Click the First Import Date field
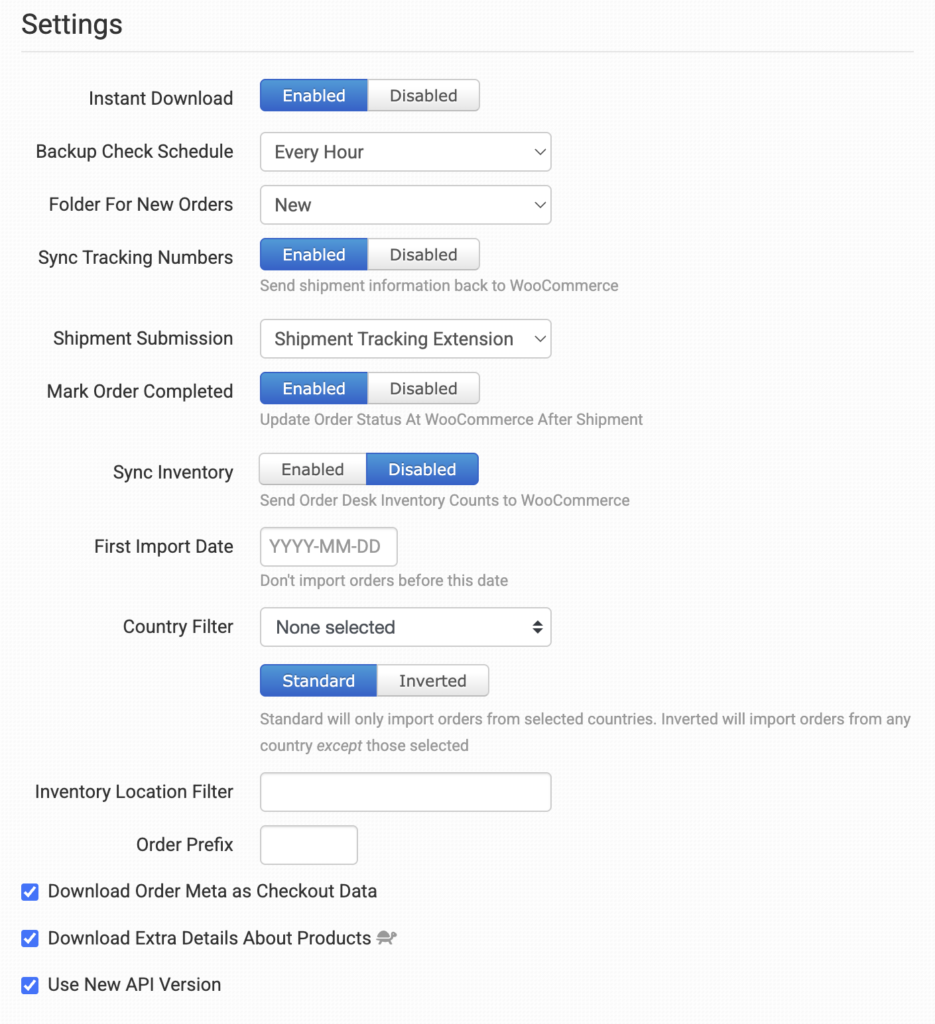The image size is (935, 1024). (328, 547)
